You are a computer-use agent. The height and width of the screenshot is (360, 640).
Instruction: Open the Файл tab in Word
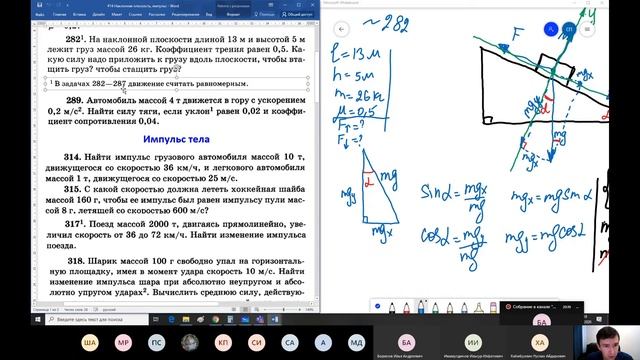(40, 14)
